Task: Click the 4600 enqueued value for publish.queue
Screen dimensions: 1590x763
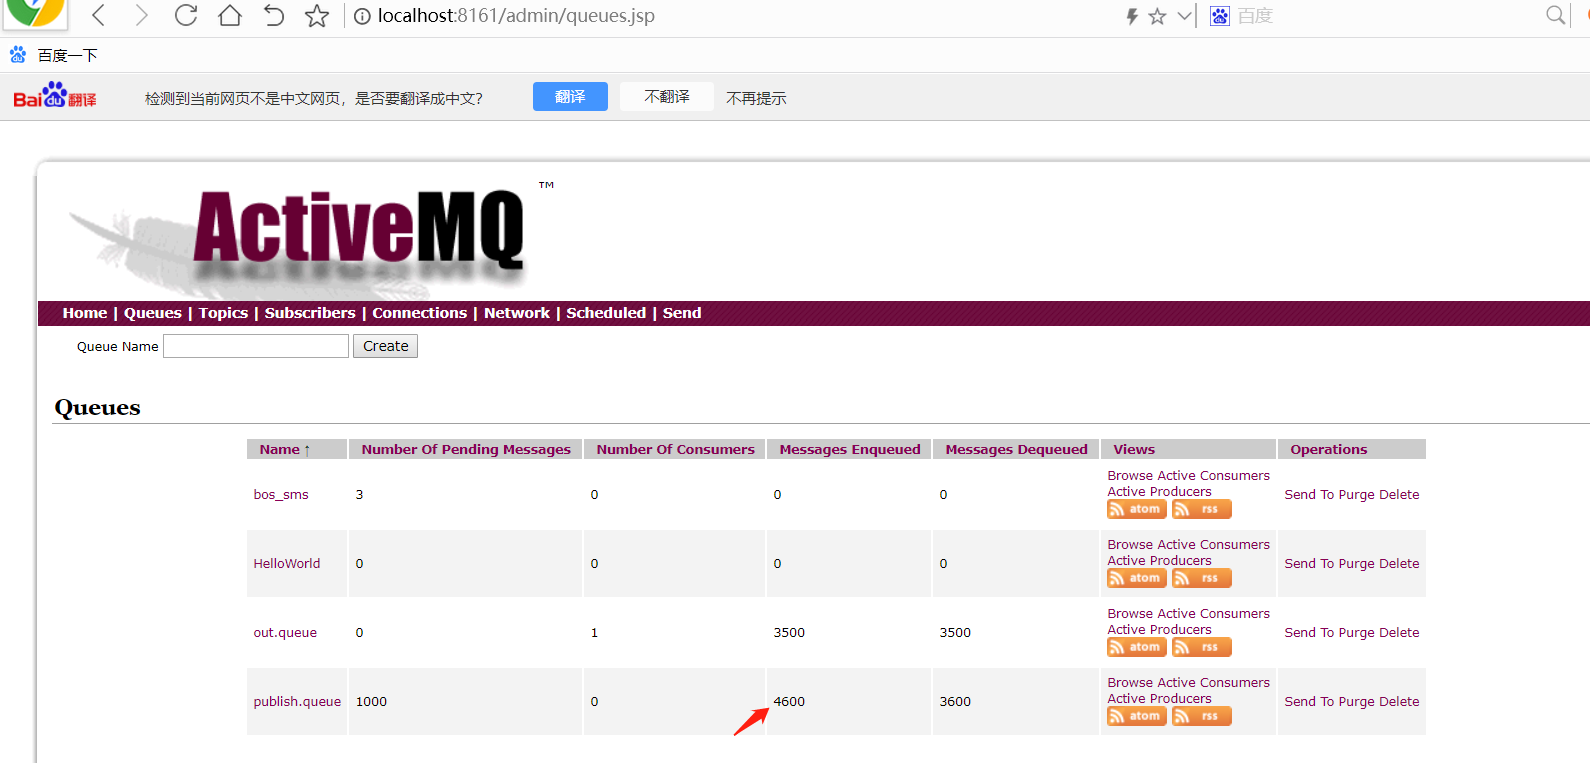Action: (x=789, y=702)
